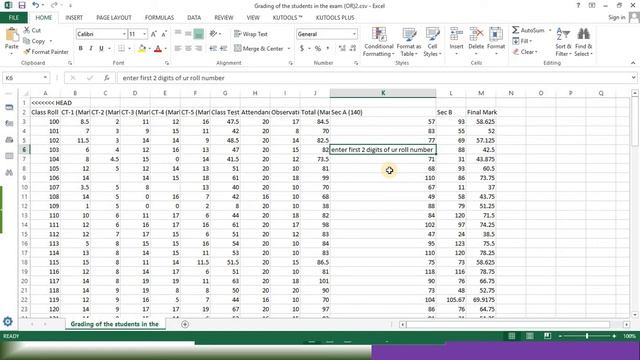
Task: Click the Excel Help question mark
Action: 578,5
